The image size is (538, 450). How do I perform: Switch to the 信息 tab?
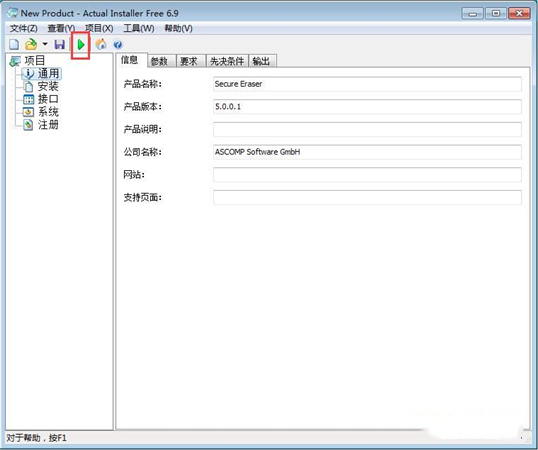click(131, 60)
